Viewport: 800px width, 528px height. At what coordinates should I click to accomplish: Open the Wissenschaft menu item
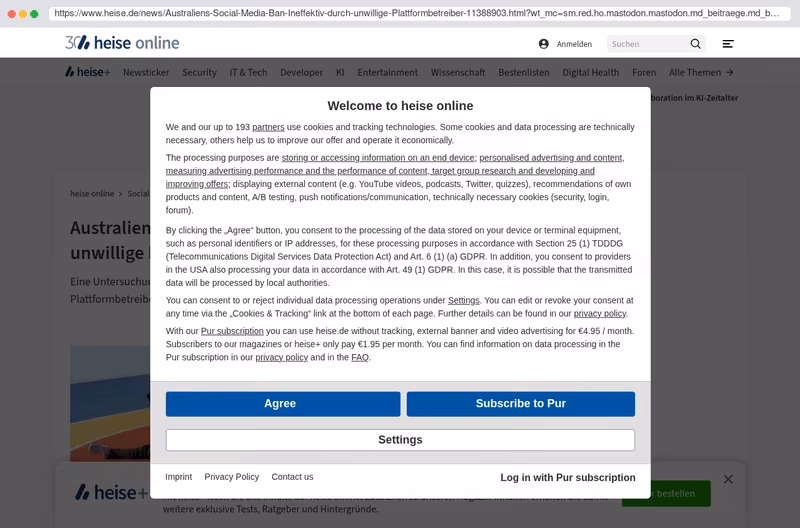[458, 72]
